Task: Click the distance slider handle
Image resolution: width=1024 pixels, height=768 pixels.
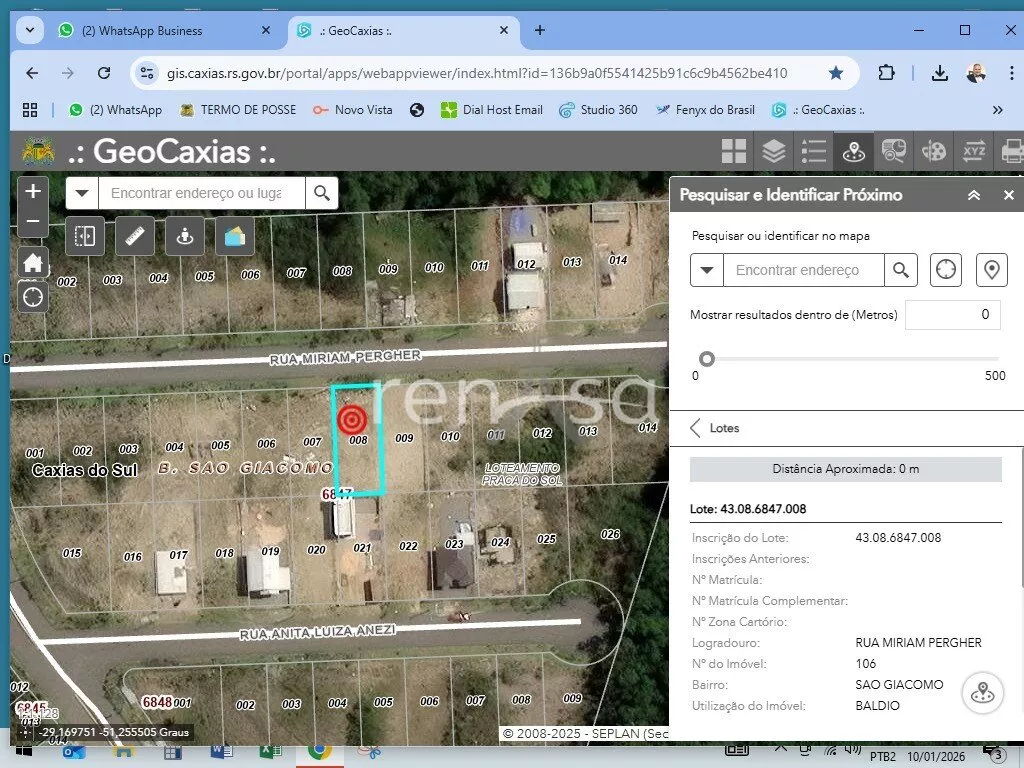Action: [707, 359]
